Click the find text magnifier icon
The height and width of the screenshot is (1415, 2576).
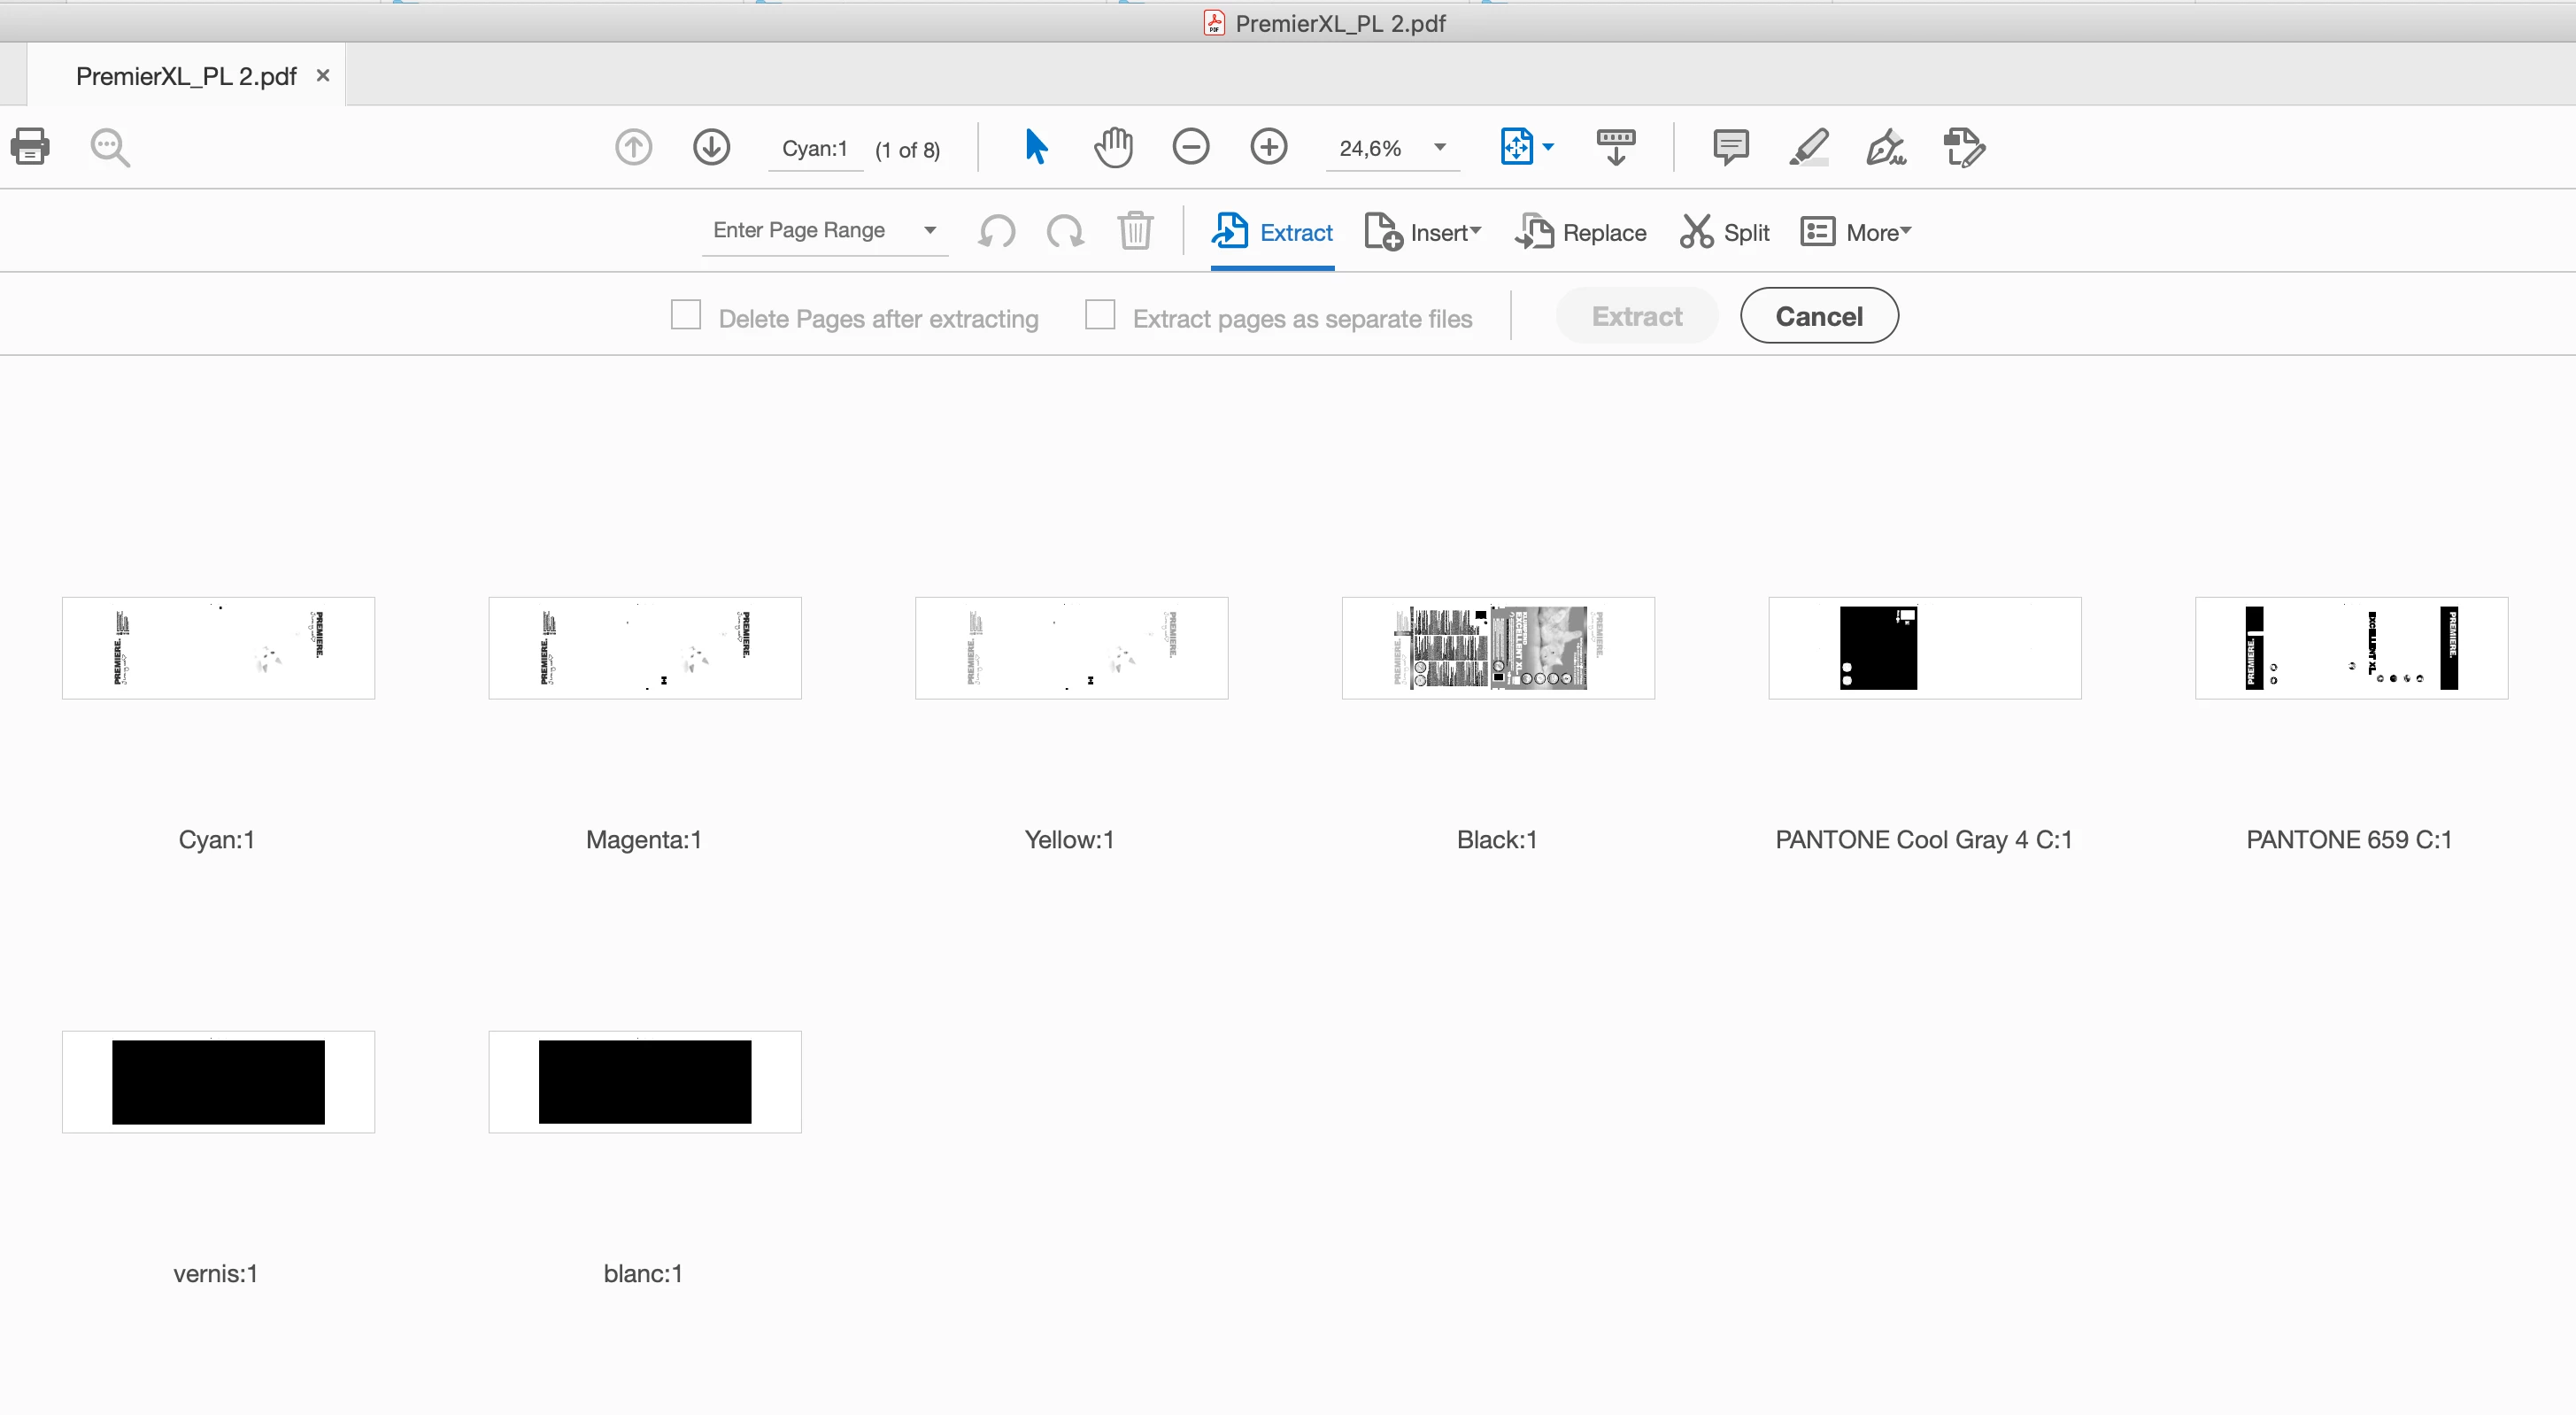[110, 148]
